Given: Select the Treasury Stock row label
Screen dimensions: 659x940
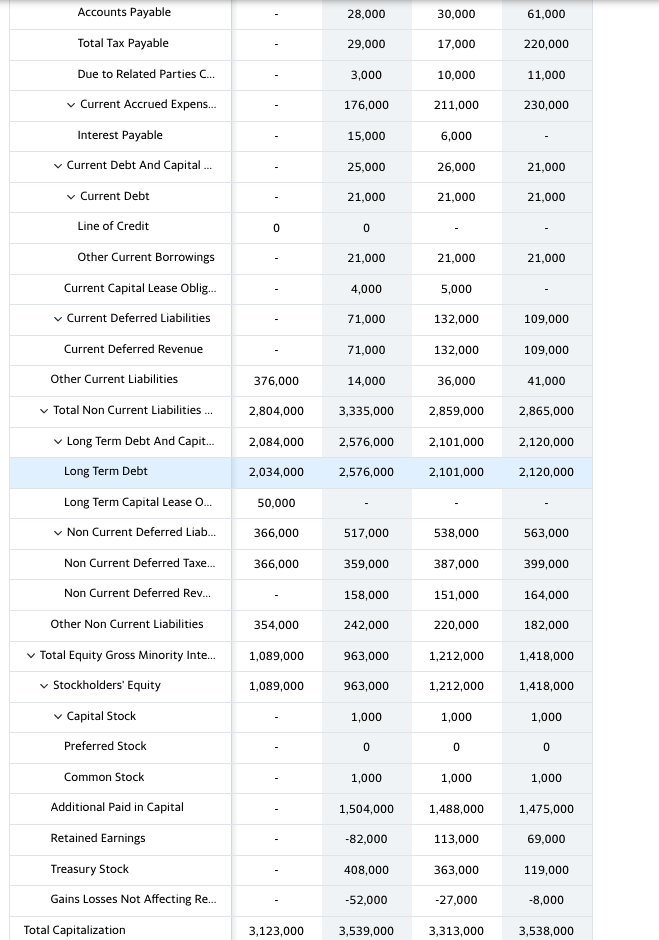Looking at the screenshot, I should 90,869.
